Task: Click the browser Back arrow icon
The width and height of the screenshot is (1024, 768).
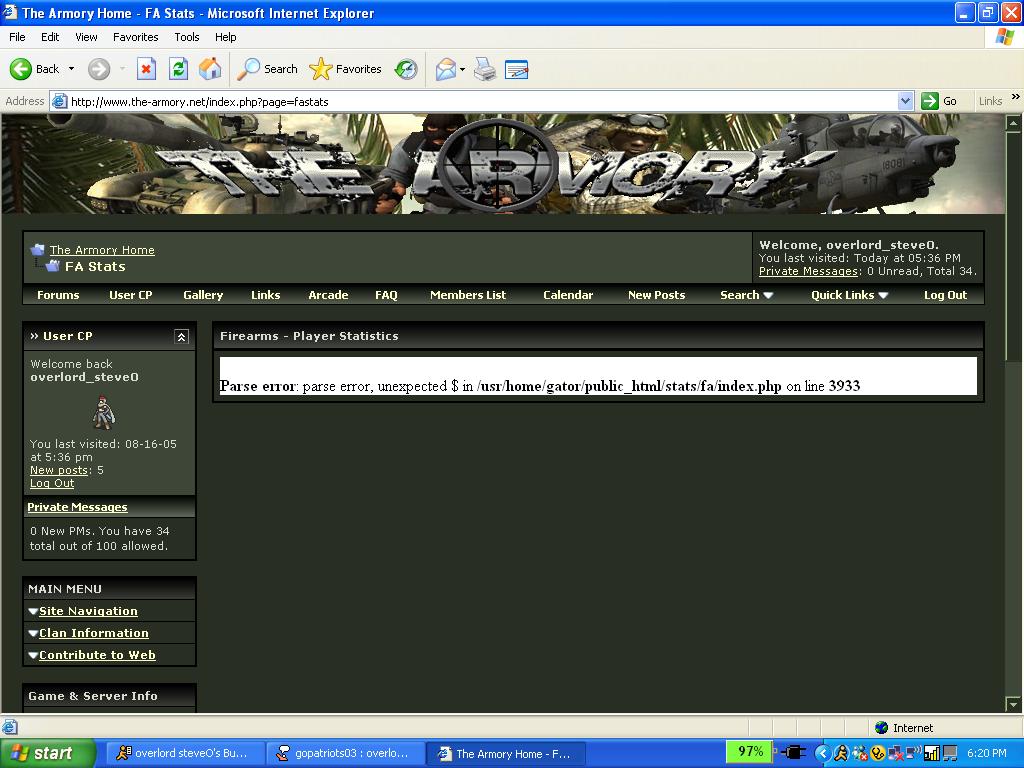Action: point(22,69)
